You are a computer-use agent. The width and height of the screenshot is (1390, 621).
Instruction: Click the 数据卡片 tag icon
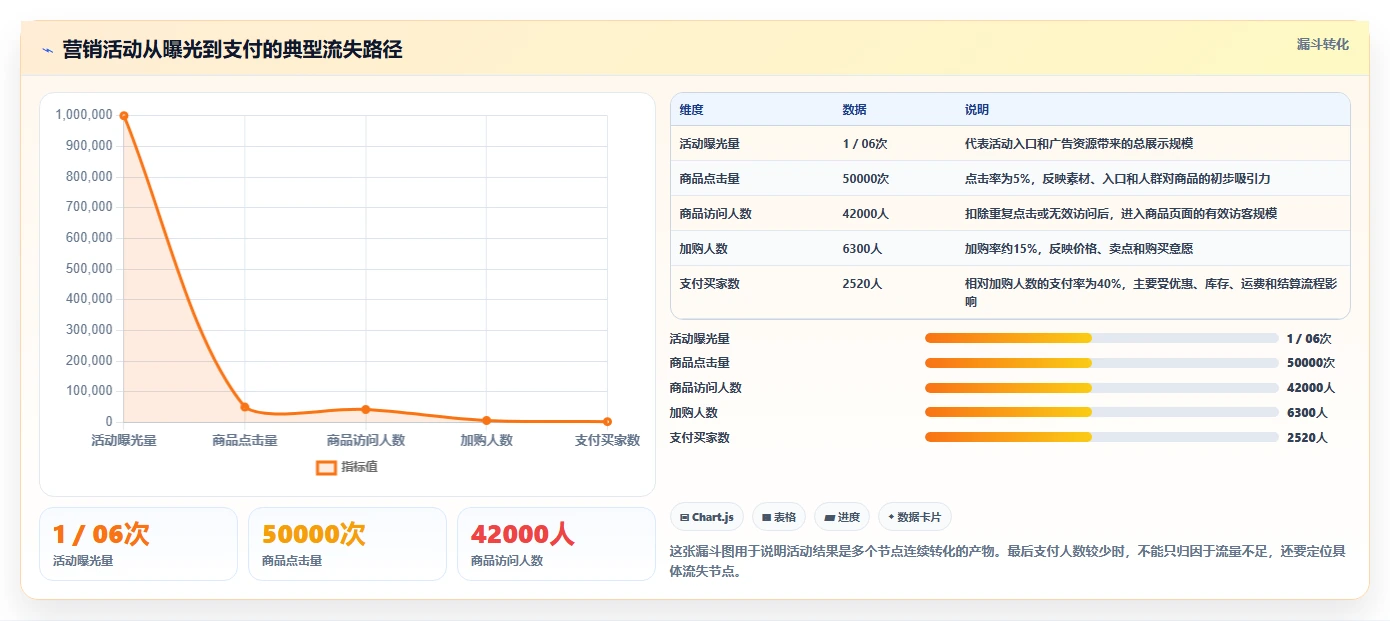(x=891, y=517)
